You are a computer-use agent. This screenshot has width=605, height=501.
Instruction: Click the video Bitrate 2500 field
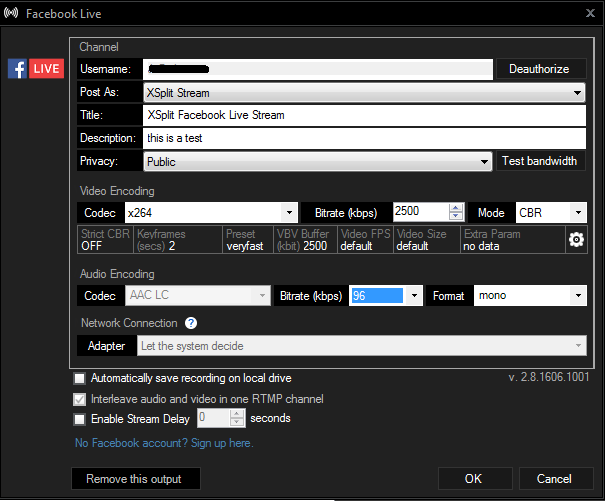421,212
